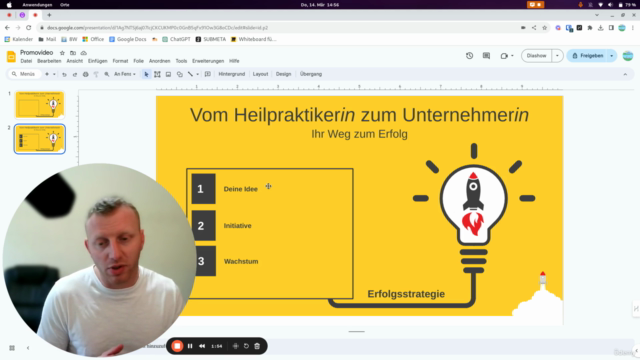This screenshot has width=640, height=360.
Task: Reload the browser page
Action: tap(29, 28)
